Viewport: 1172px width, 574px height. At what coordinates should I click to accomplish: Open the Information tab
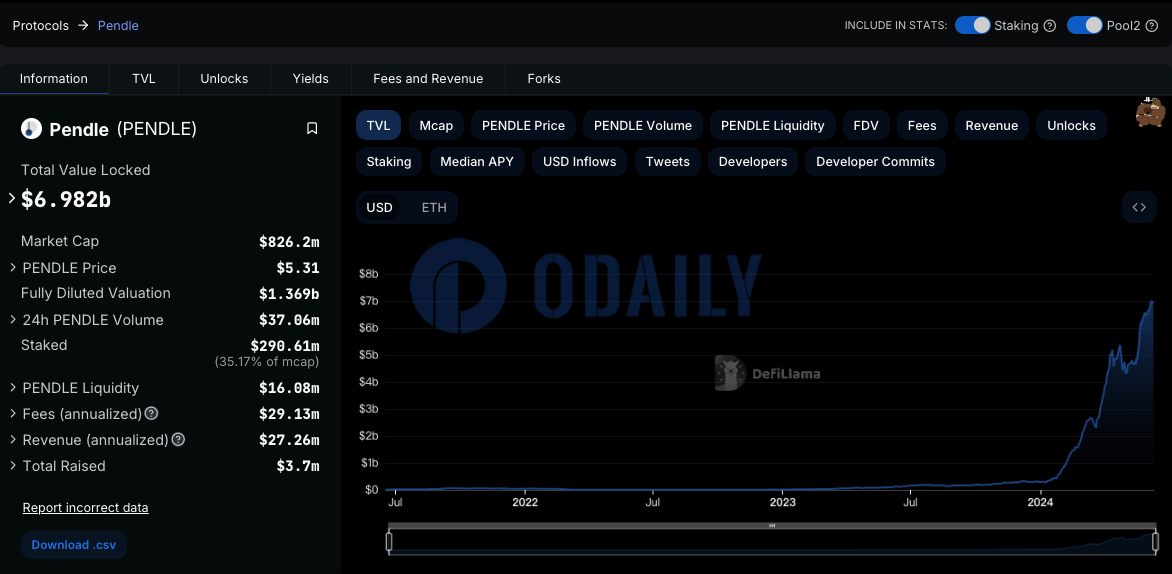tap(54, 78)
